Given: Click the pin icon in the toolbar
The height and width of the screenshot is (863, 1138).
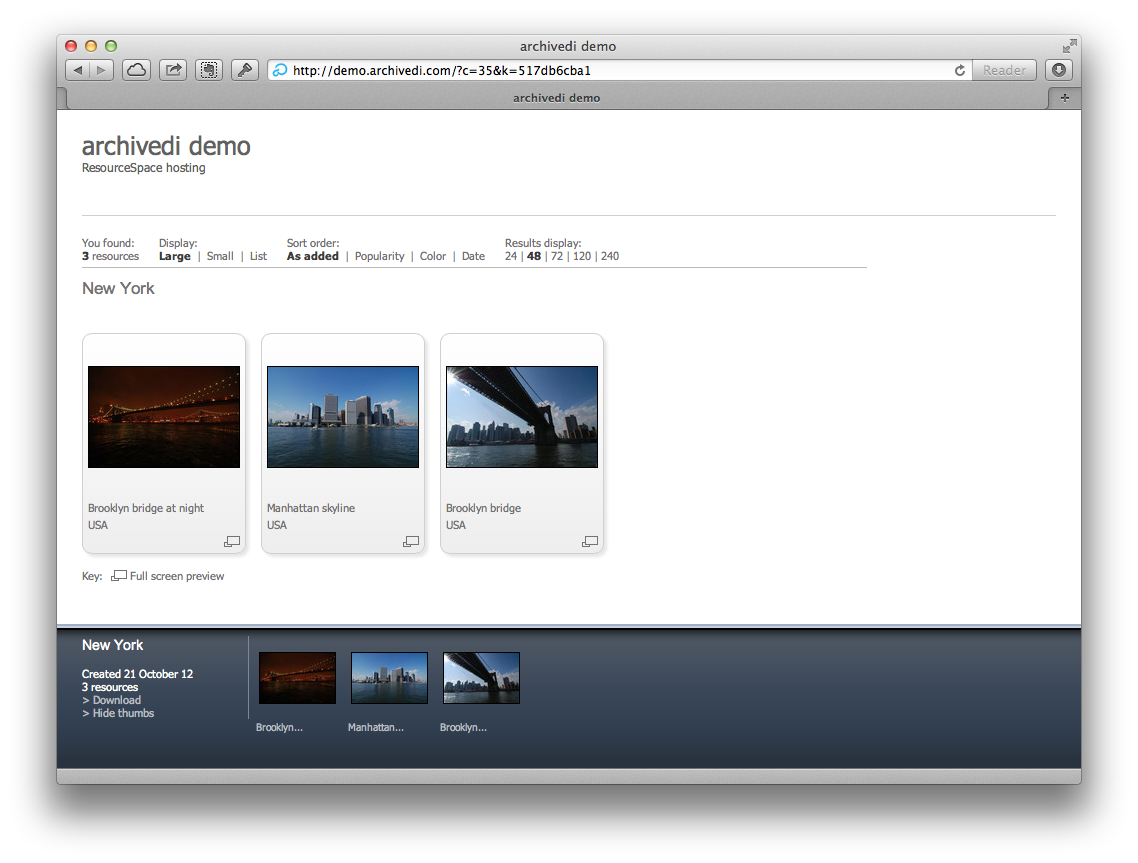Looking at the screenshot, I should point(245,70).
